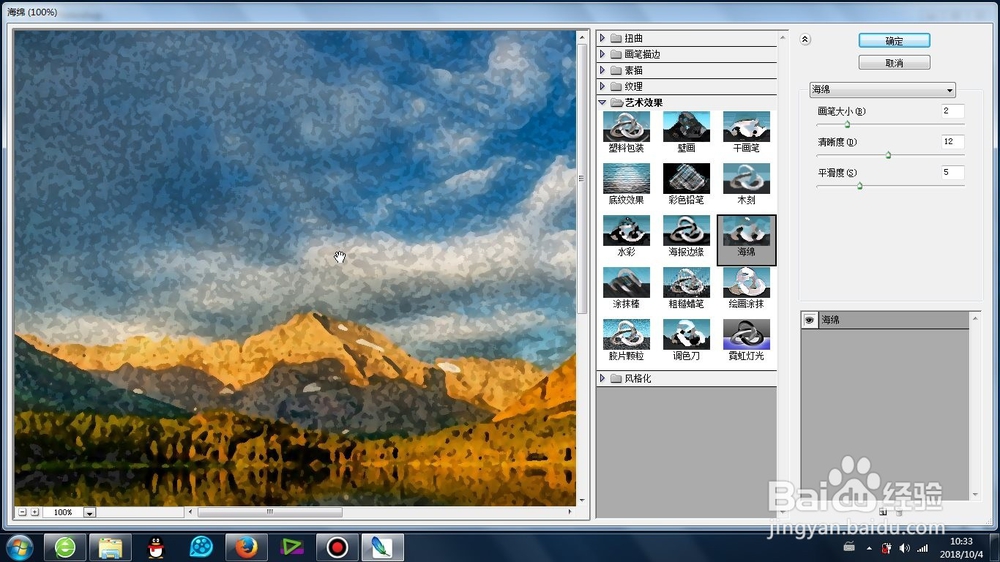Click the 清晰度 slider handle
Image resolution: width=1000 pixels, height=562 pixels.
pyautogui.click(x=888, y=155)
